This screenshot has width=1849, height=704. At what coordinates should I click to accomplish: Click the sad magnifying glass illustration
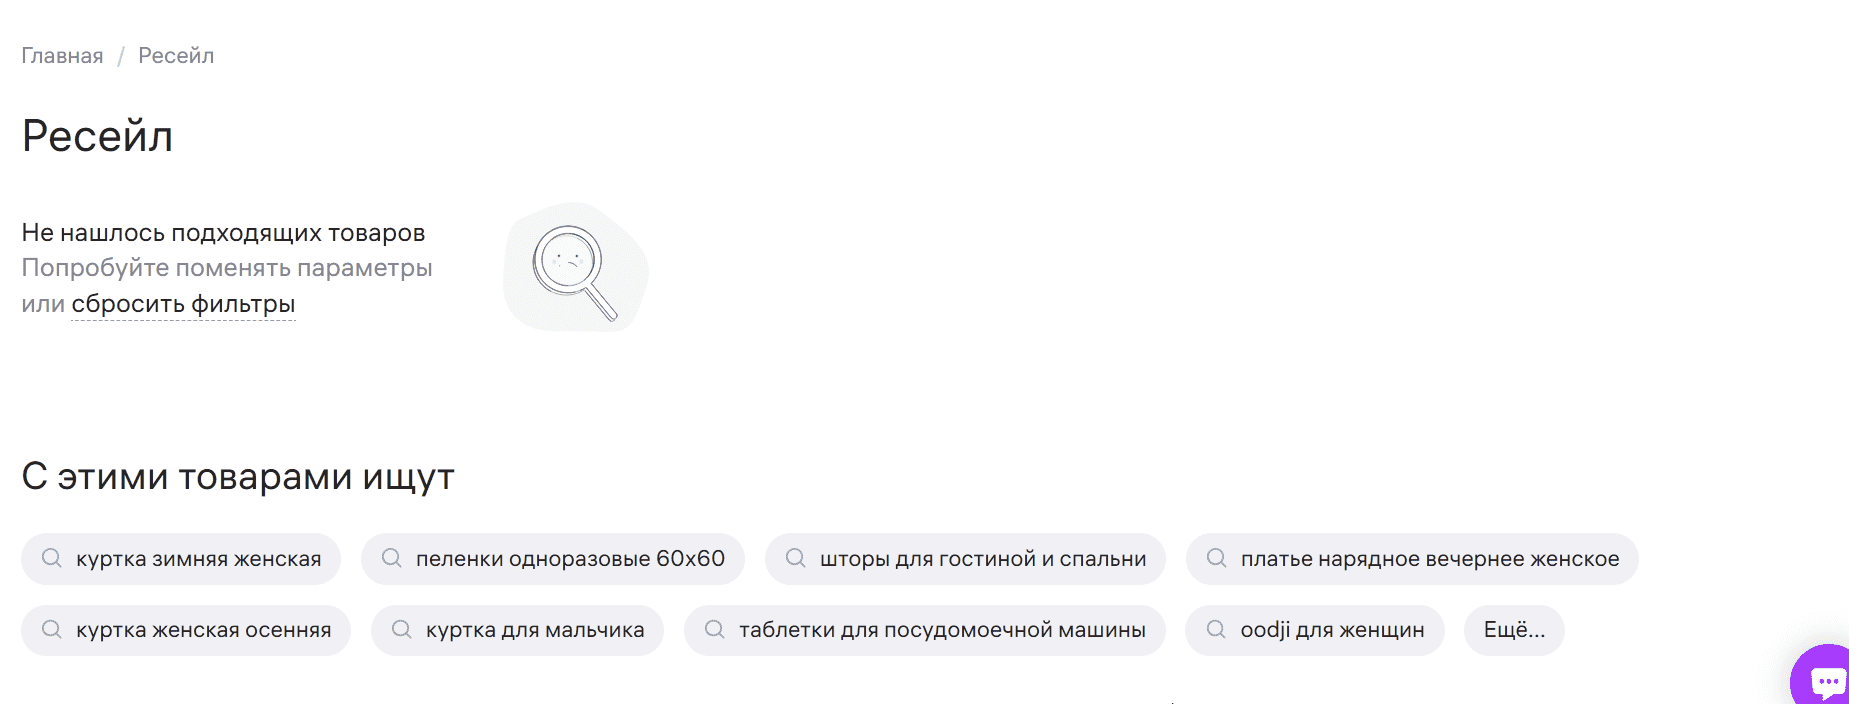[x=575, y=268]
